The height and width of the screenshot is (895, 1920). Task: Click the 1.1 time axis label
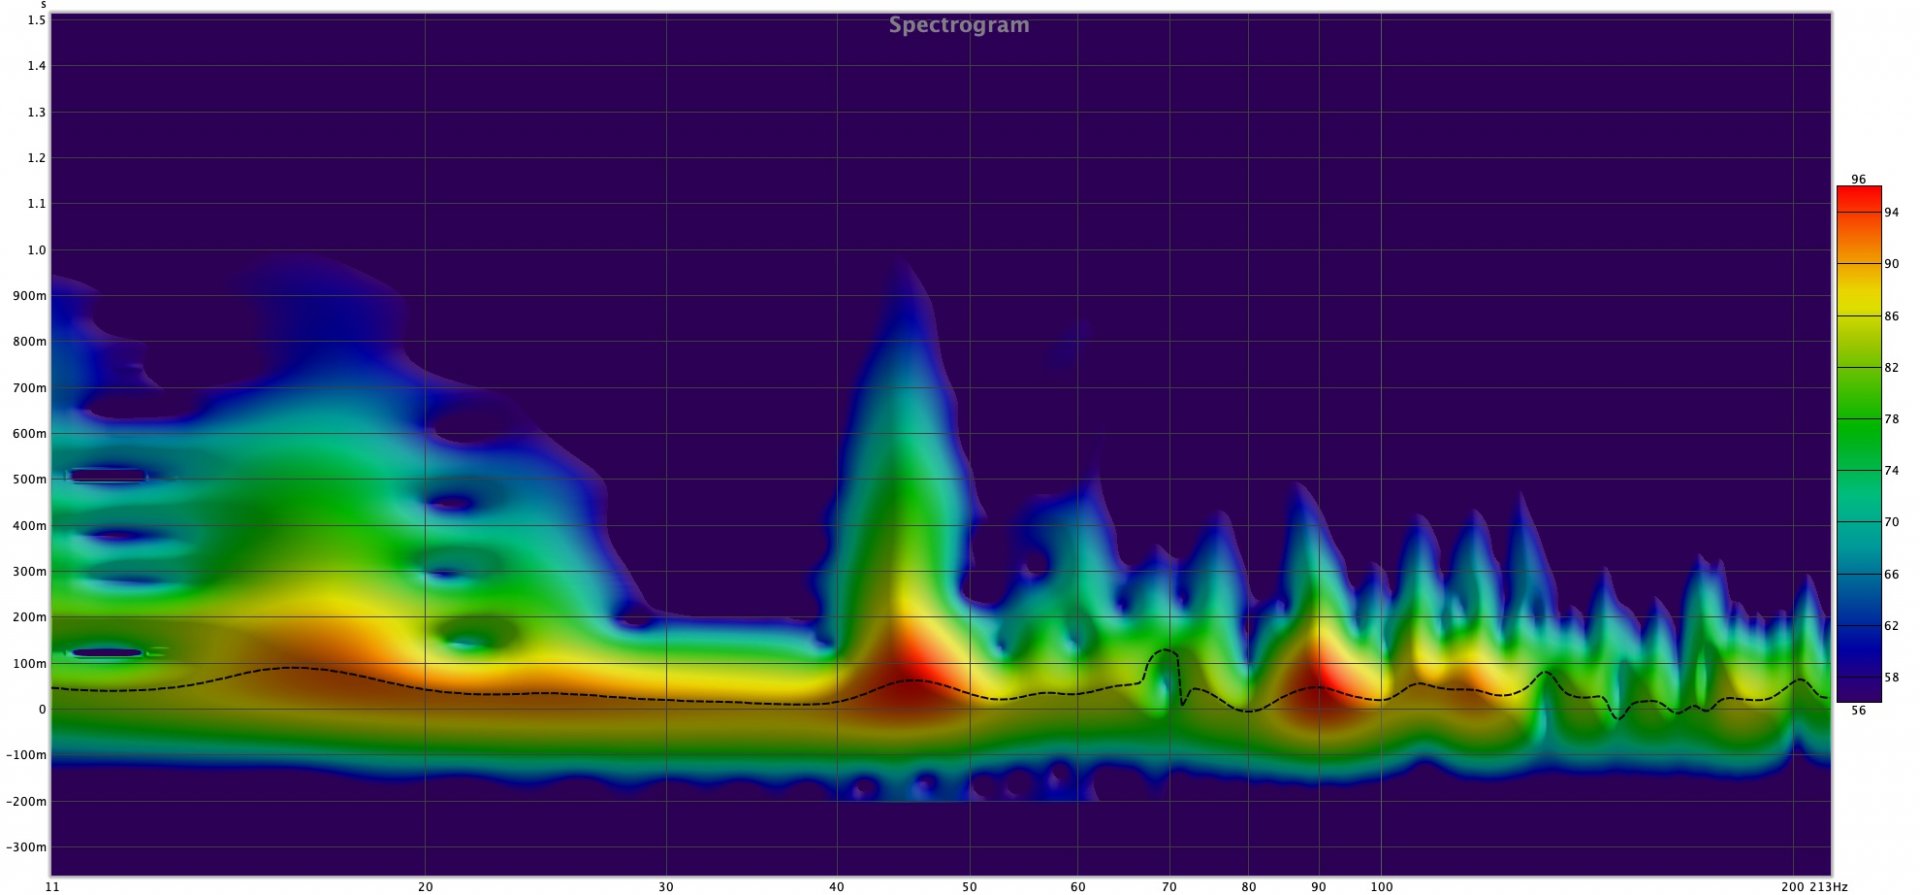click(x=37, y=204)
